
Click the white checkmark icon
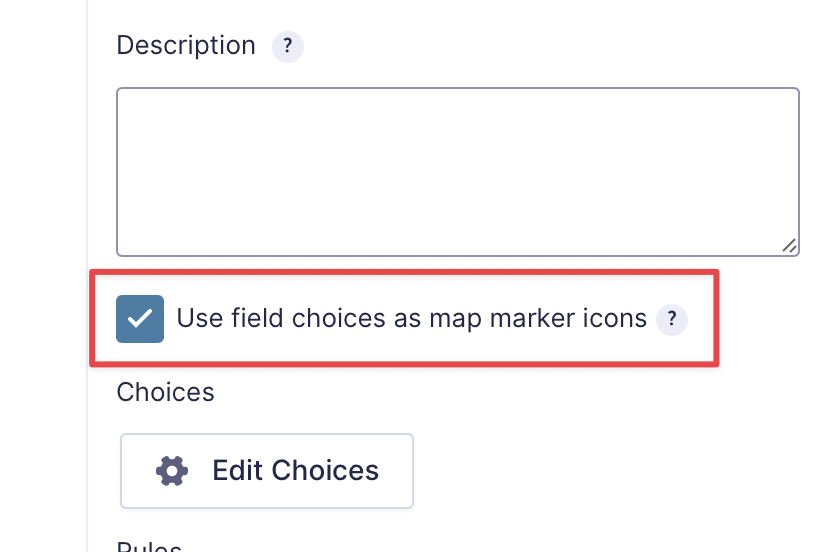tap(140, 319)
